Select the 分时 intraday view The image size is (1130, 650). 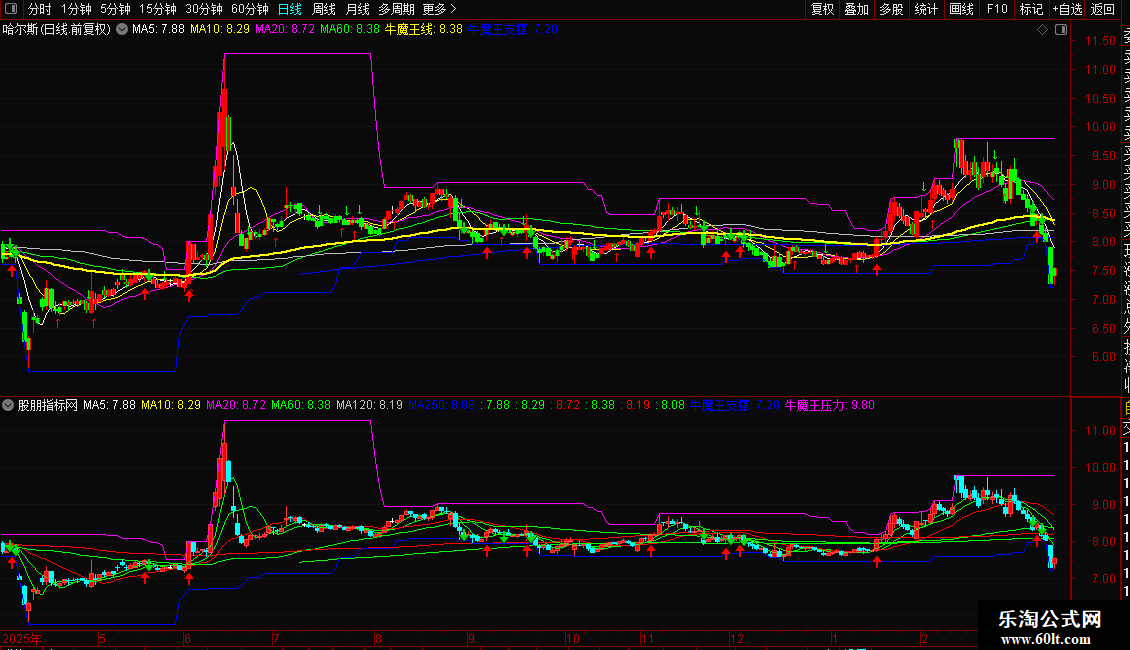click(40, 9)
